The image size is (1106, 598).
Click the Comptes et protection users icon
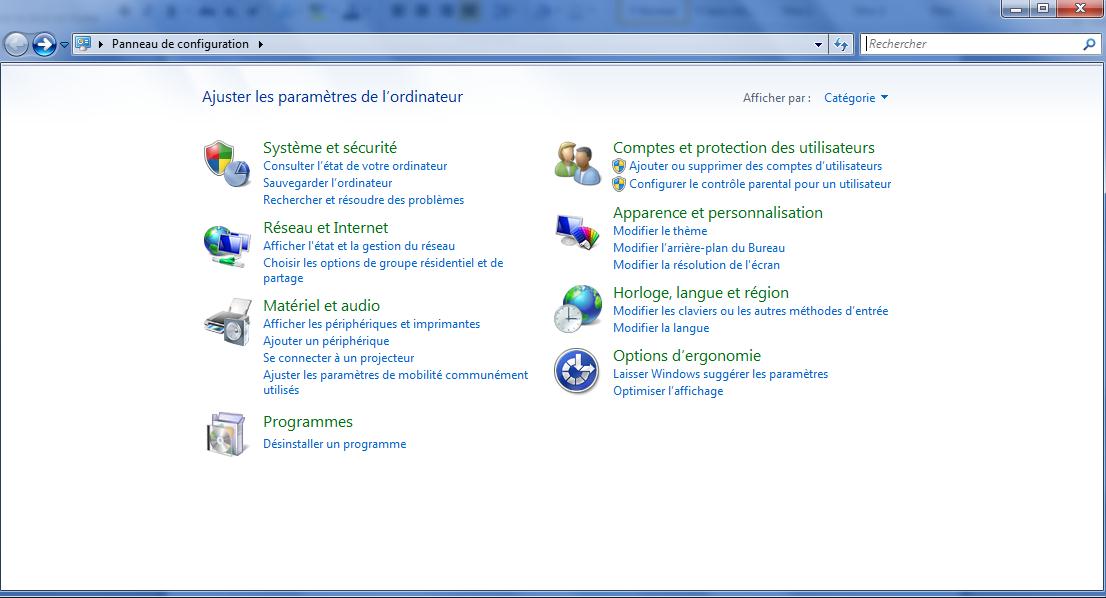click(577, 162)
